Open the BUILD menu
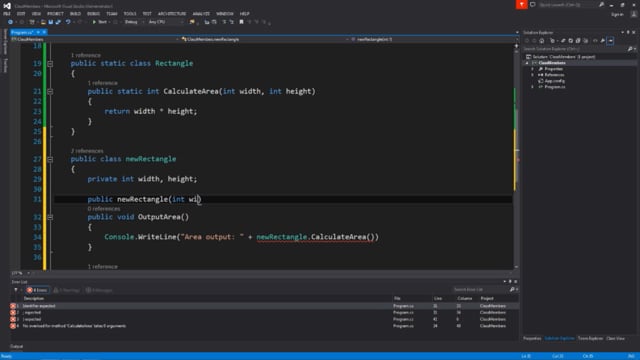 point(75,13)
